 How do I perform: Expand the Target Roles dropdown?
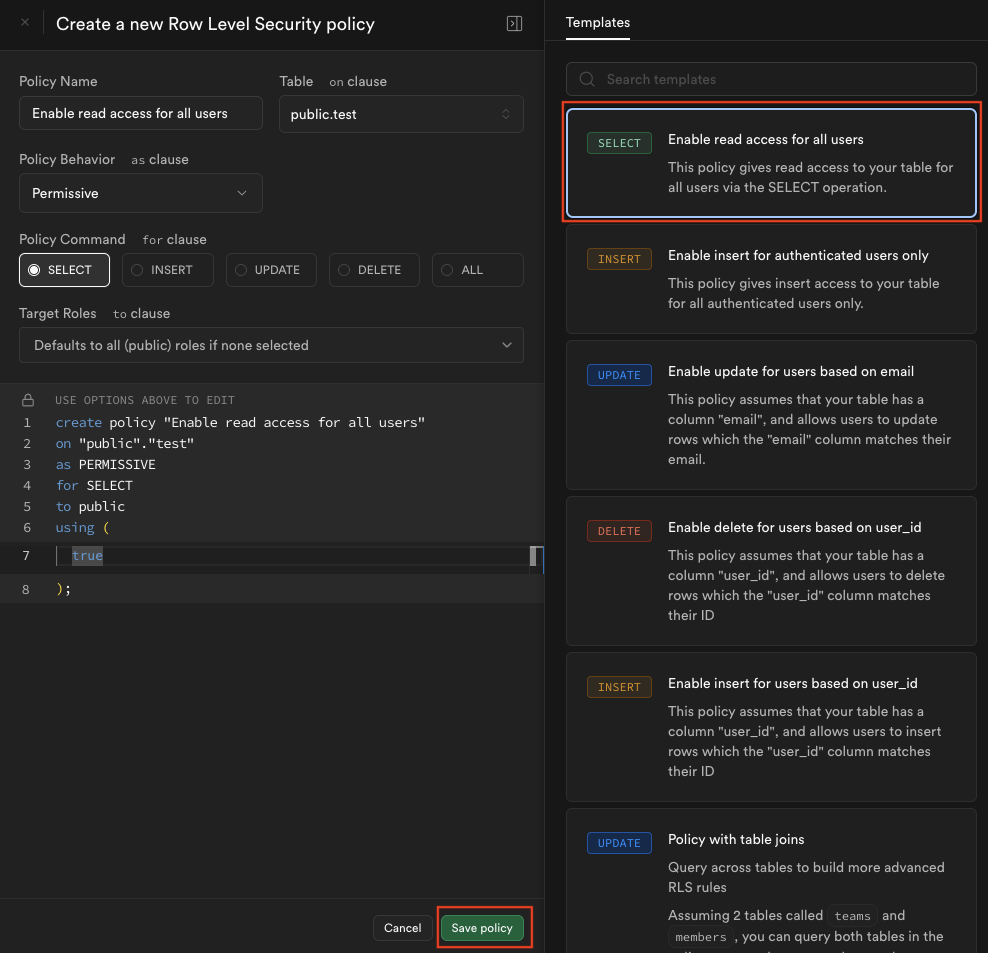(x=271, y=345)
